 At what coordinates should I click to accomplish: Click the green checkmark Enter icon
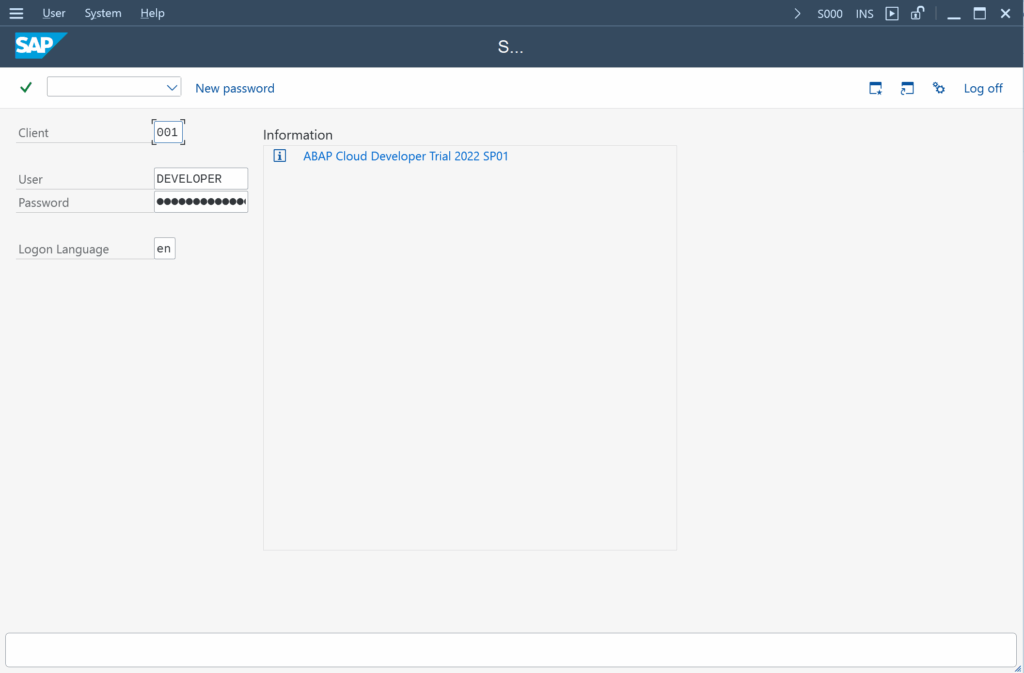pos(26,87)
